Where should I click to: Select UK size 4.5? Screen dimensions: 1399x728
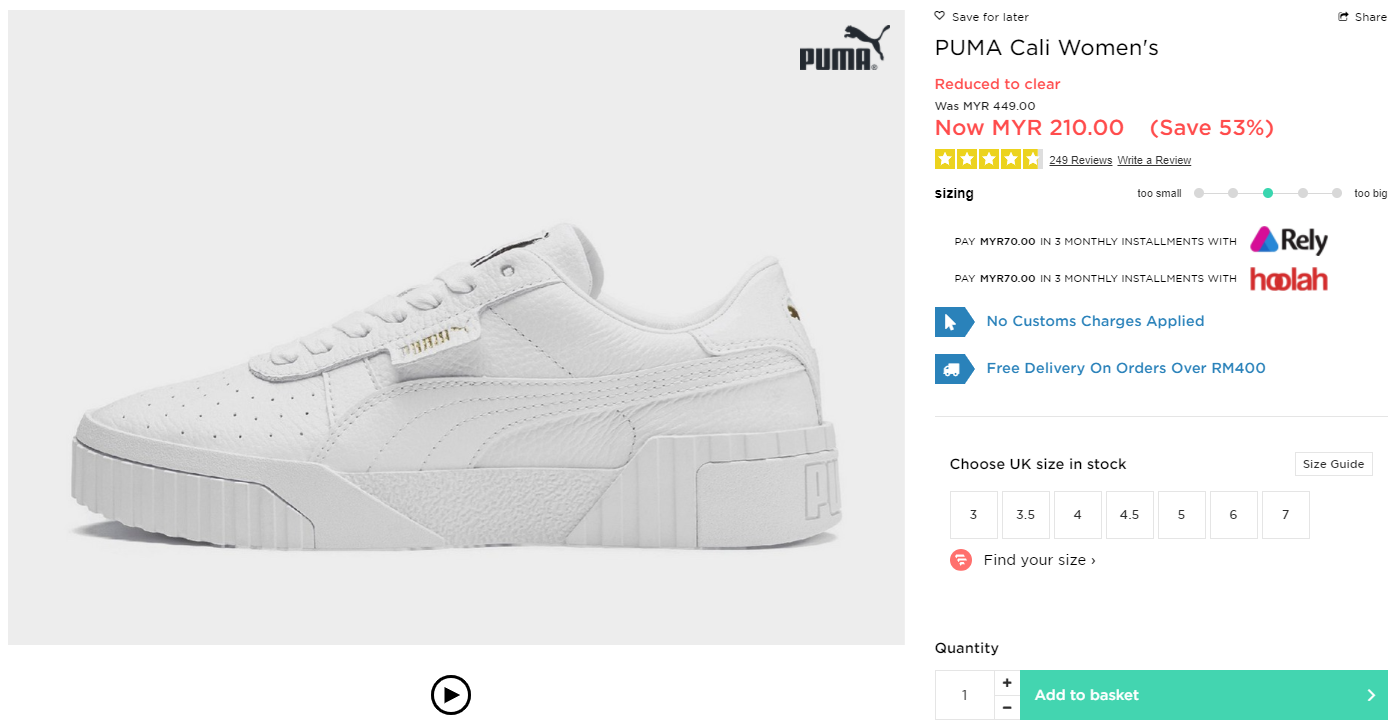pyautogui.click(x=1129, y=515)
